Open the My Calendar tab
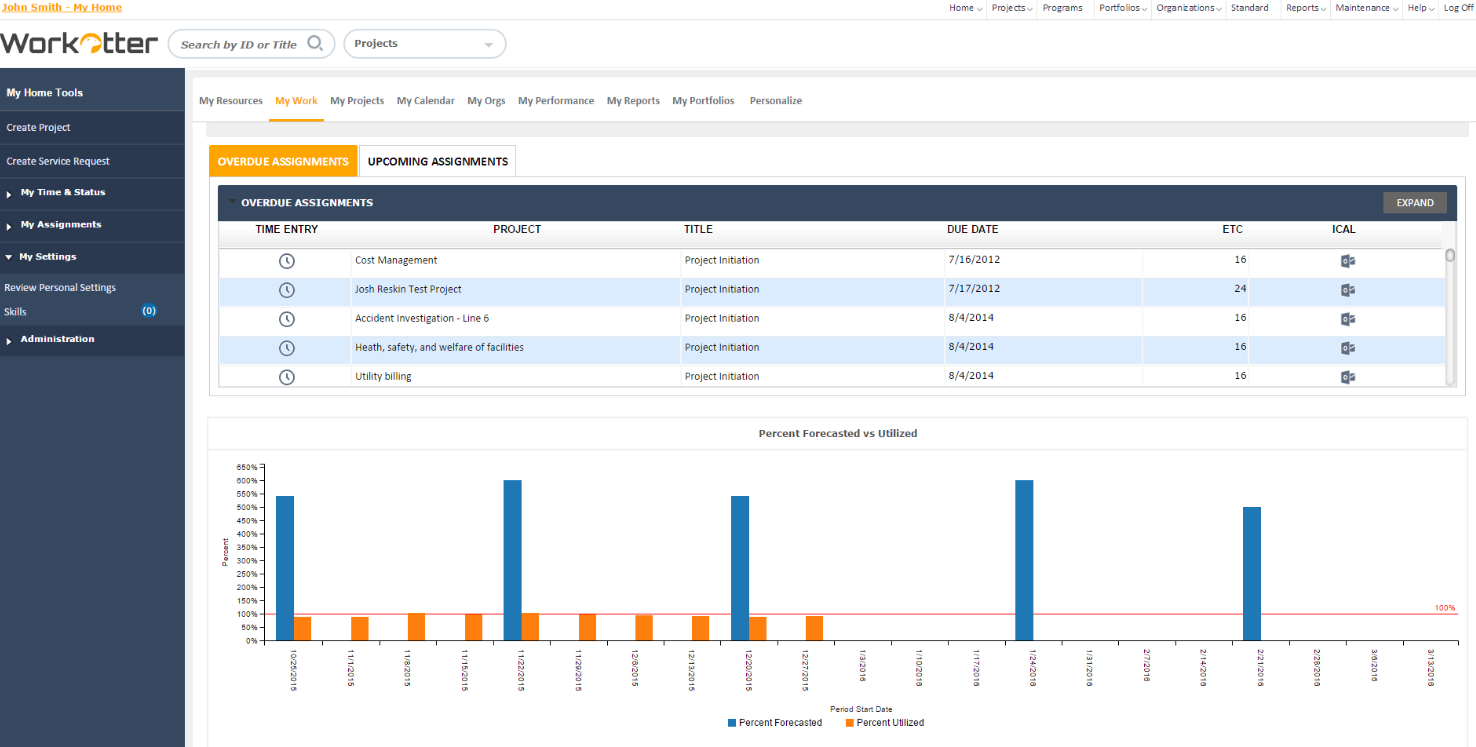 click(x=425, y=101)
